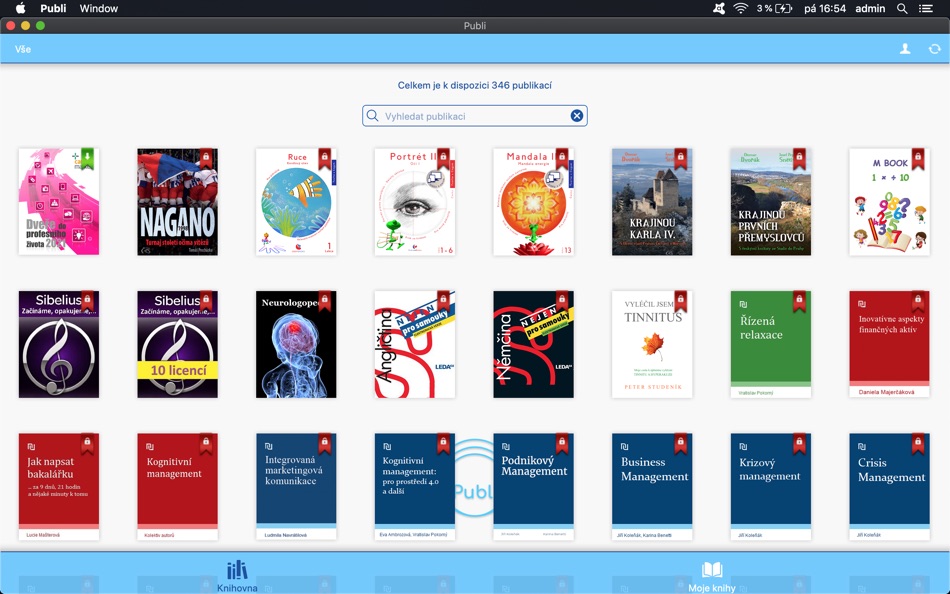Image resolution: width=950 pixels, height=594 pixels.
Task: Switch to Moje knihy tab
Action: point(712,576)
